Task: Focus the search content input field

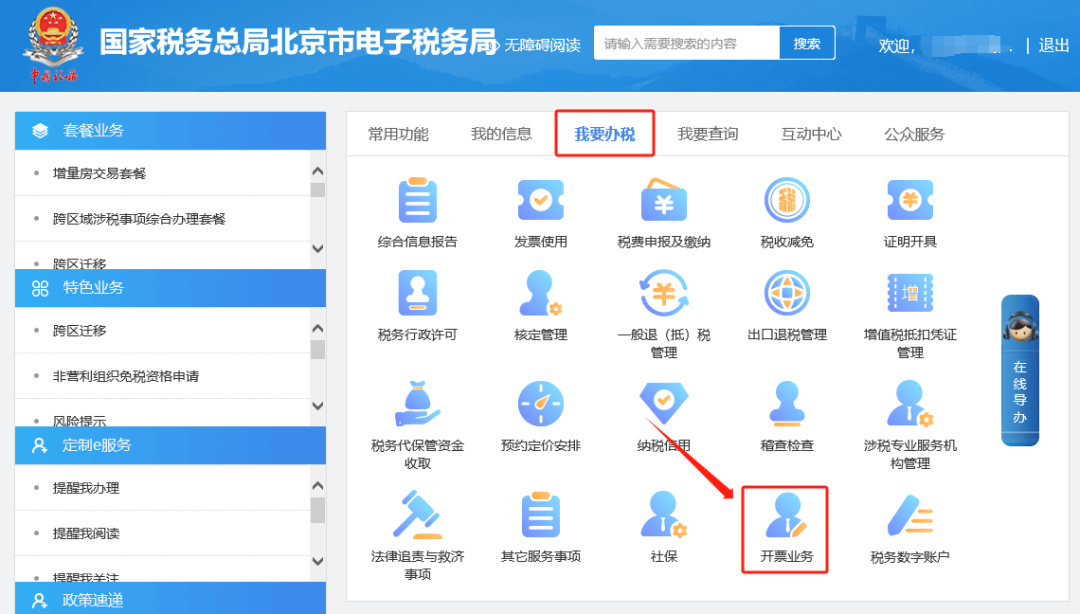Action: click(687, 43)
